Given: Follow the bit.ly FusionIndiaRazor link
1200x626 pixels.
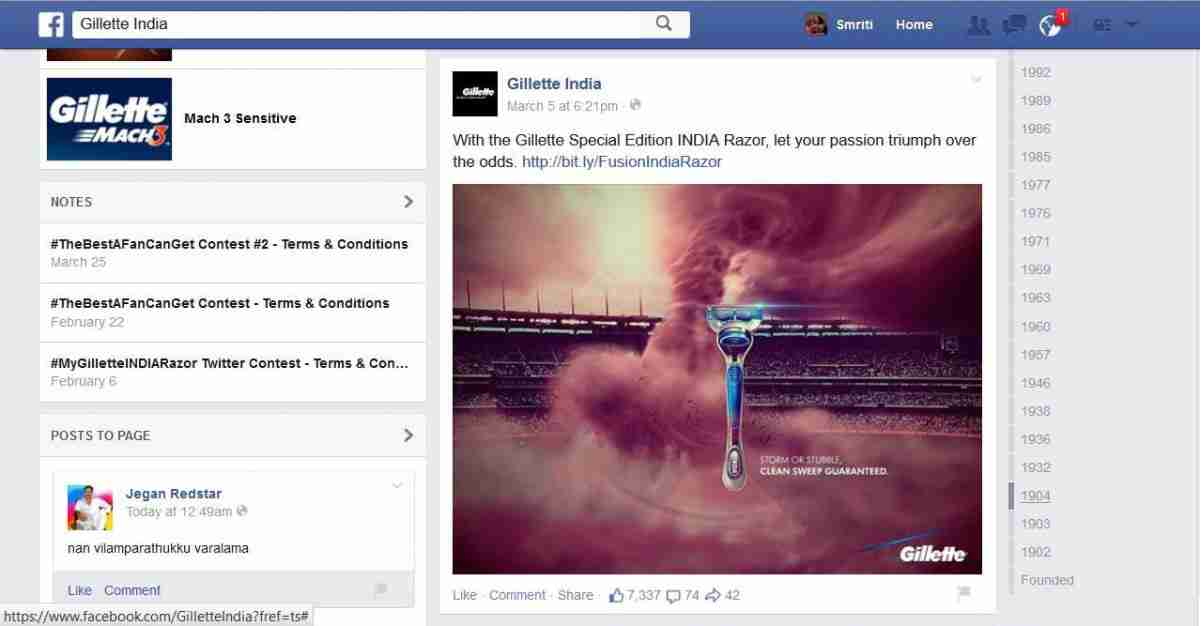Looking at the screenshot, I should pyautogui.click(x=622, y=161).
